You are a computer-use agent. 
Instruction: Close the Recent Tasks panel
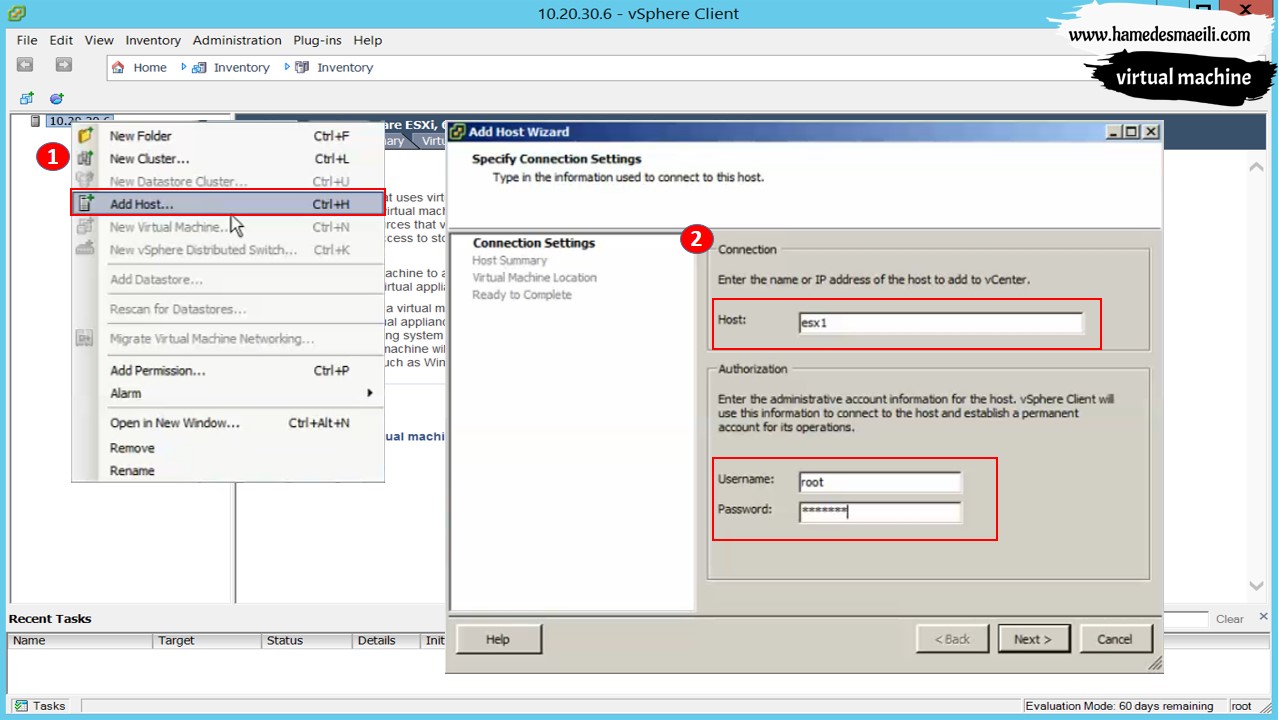click(1264, 617)
